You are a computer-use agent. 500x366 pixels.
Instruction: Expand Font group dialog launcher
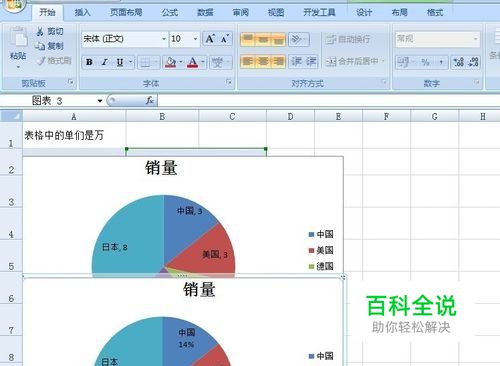click(229, 82)
